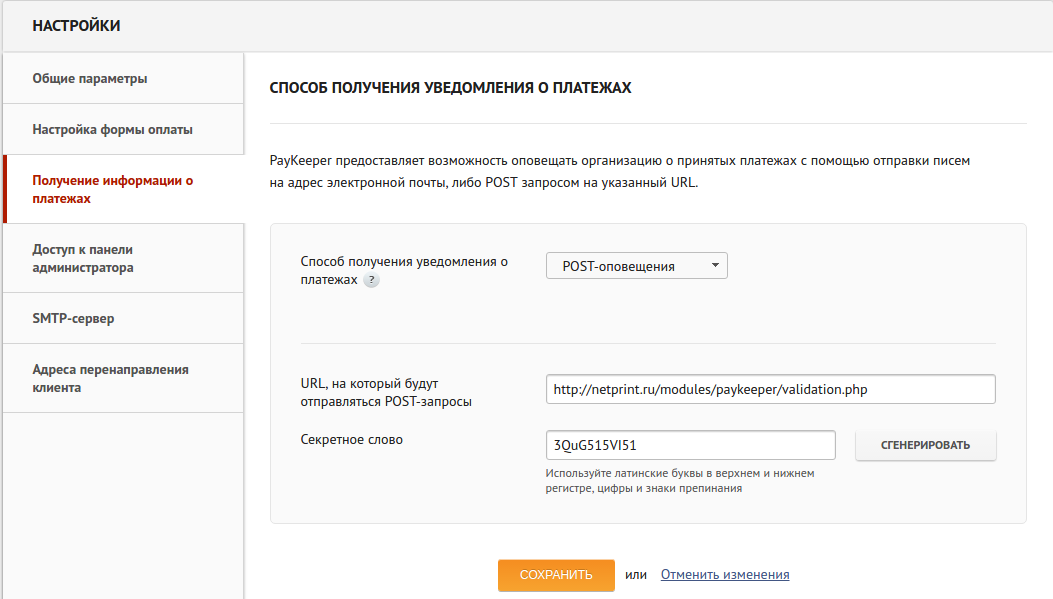The image size is (1053, 599).
Task: Generate a new secret word via СГЕНЕРИРОВАТЬ
Action: click(x=925, y=445)
